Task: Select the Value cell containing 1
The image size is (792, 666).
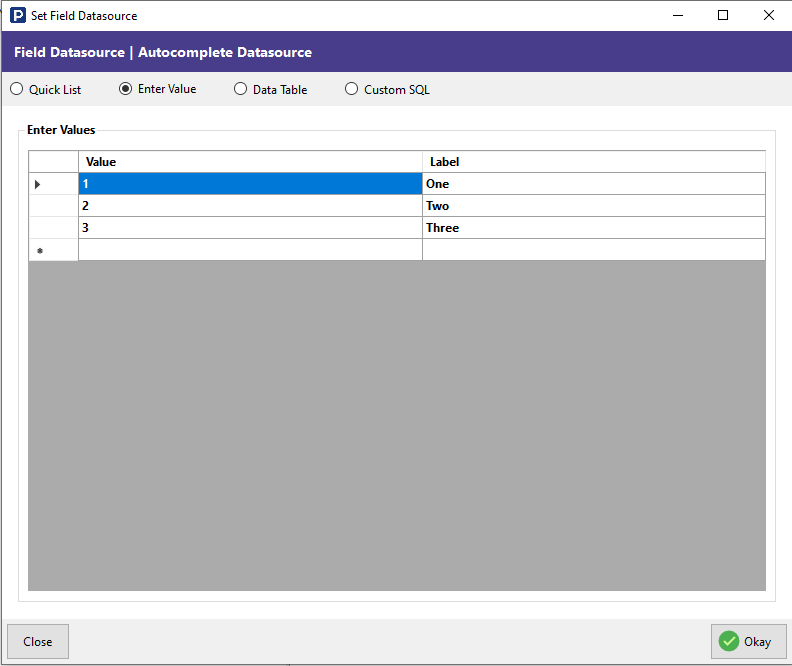Action: pyautogui.click(x=250, y=184)
